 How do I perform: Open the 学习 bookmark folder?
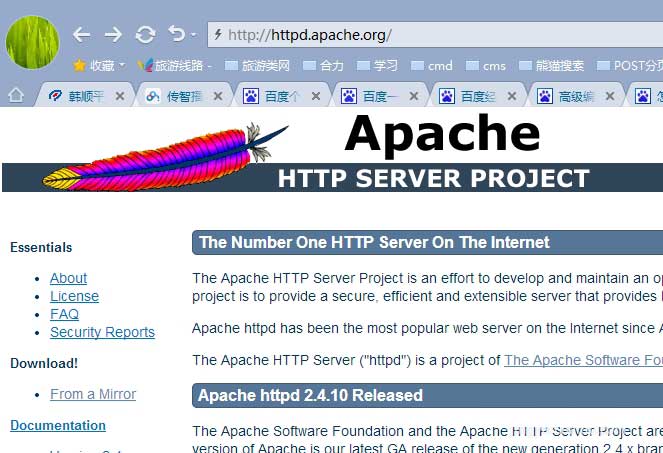tap(377, 66)
